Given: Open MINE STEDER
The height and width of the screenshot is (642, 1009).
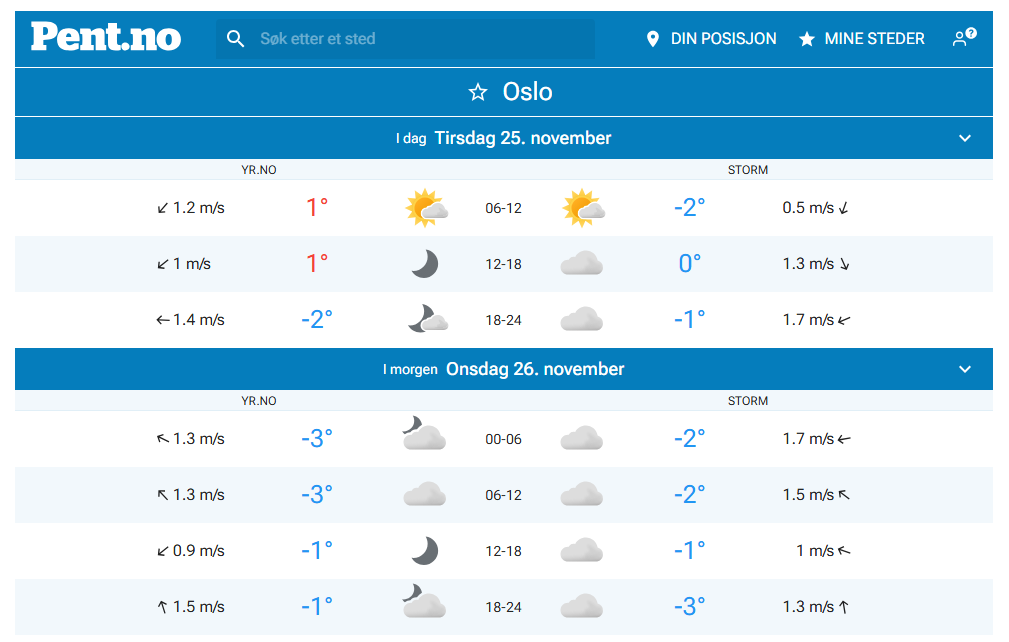Looking at the screenshot, I should 874,39.
